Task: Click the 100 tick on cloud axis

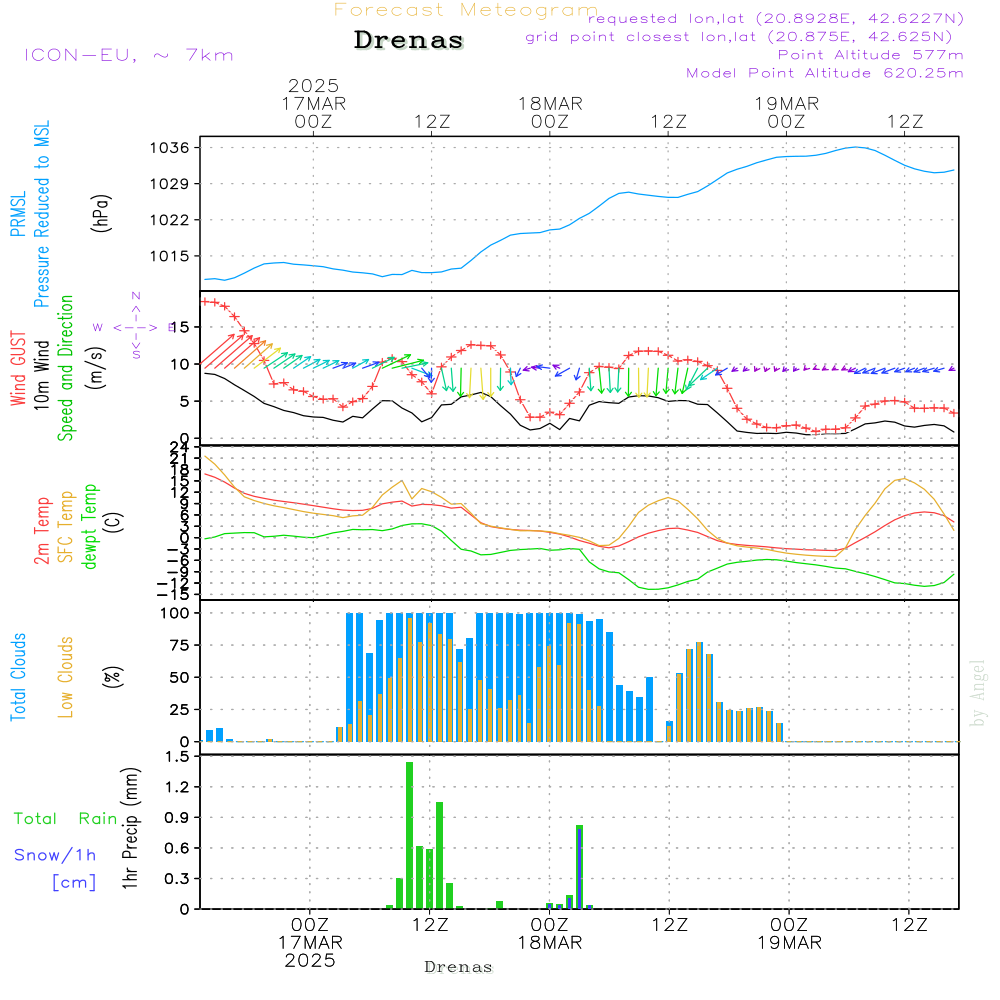Action: [x=175, y=613]
